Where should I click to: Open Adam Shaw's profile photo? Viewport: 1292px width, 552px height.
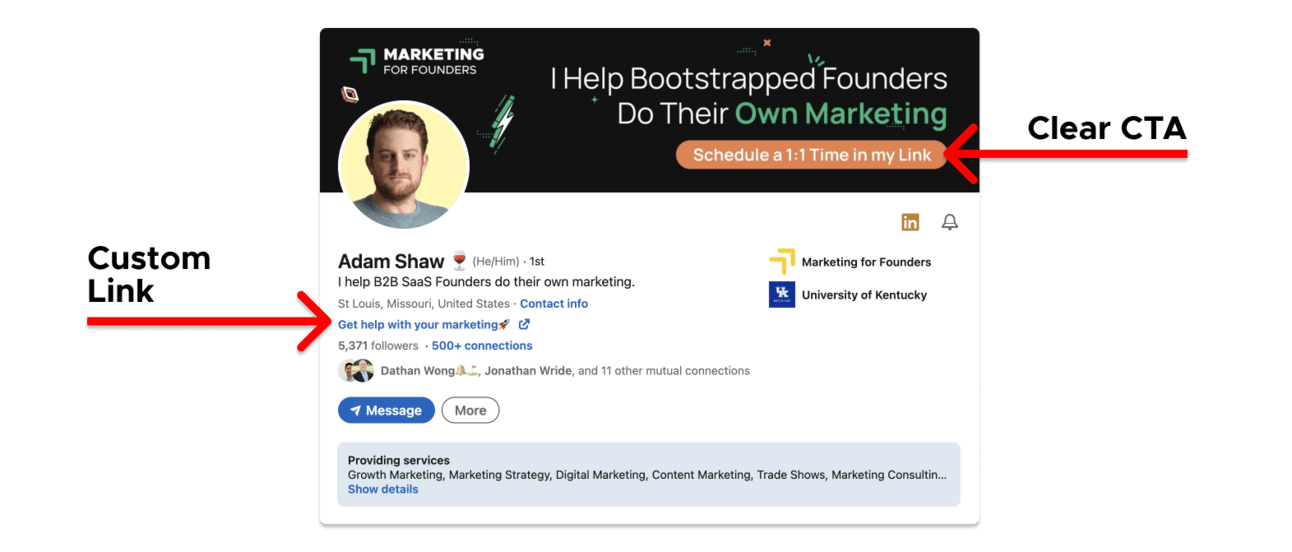click(x=404, y=166)
